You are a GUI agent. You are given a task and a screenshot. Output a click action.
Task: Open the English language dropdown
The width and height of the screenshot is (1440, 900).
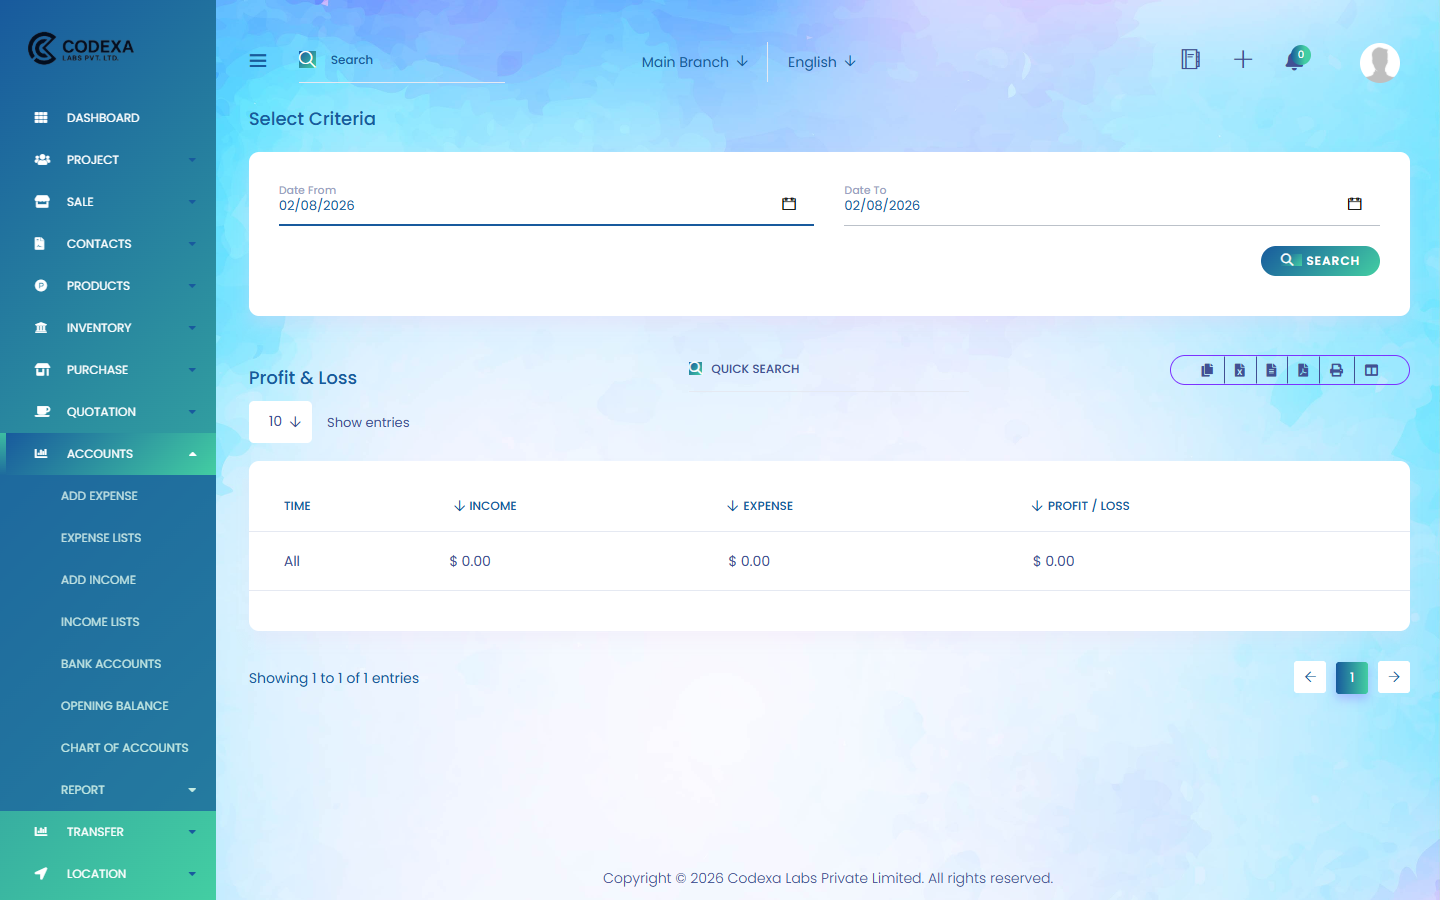coord(821,62)
